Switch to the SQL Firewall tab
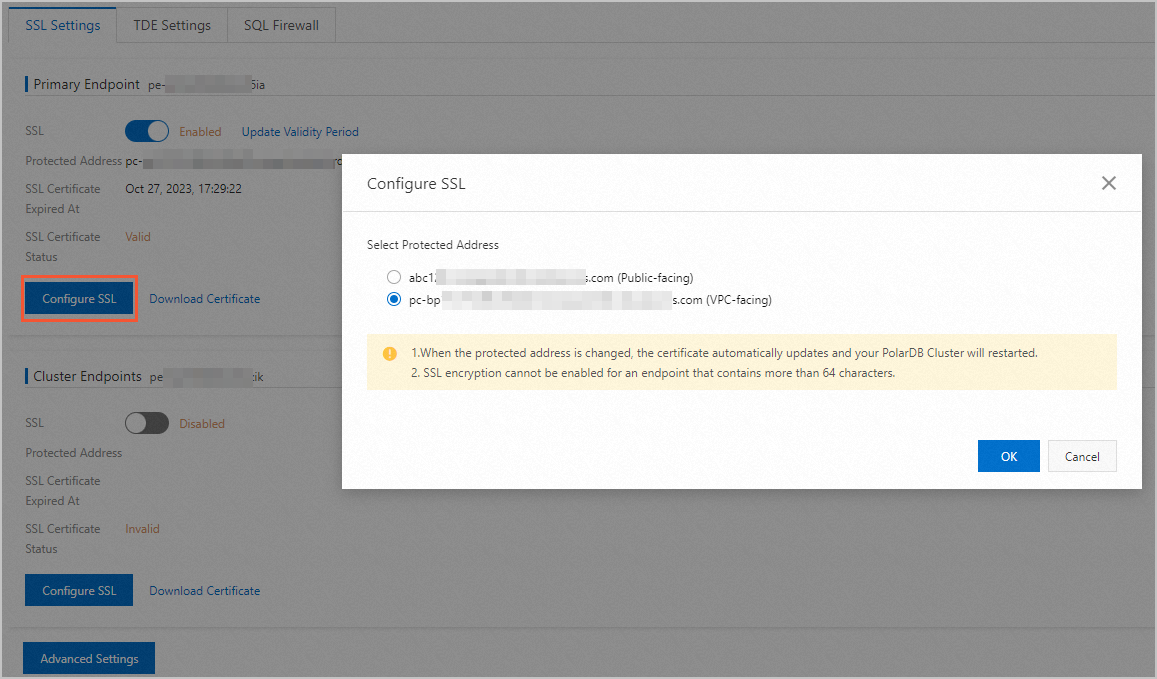The image size is (1157, 679). (x=281, y=25)
